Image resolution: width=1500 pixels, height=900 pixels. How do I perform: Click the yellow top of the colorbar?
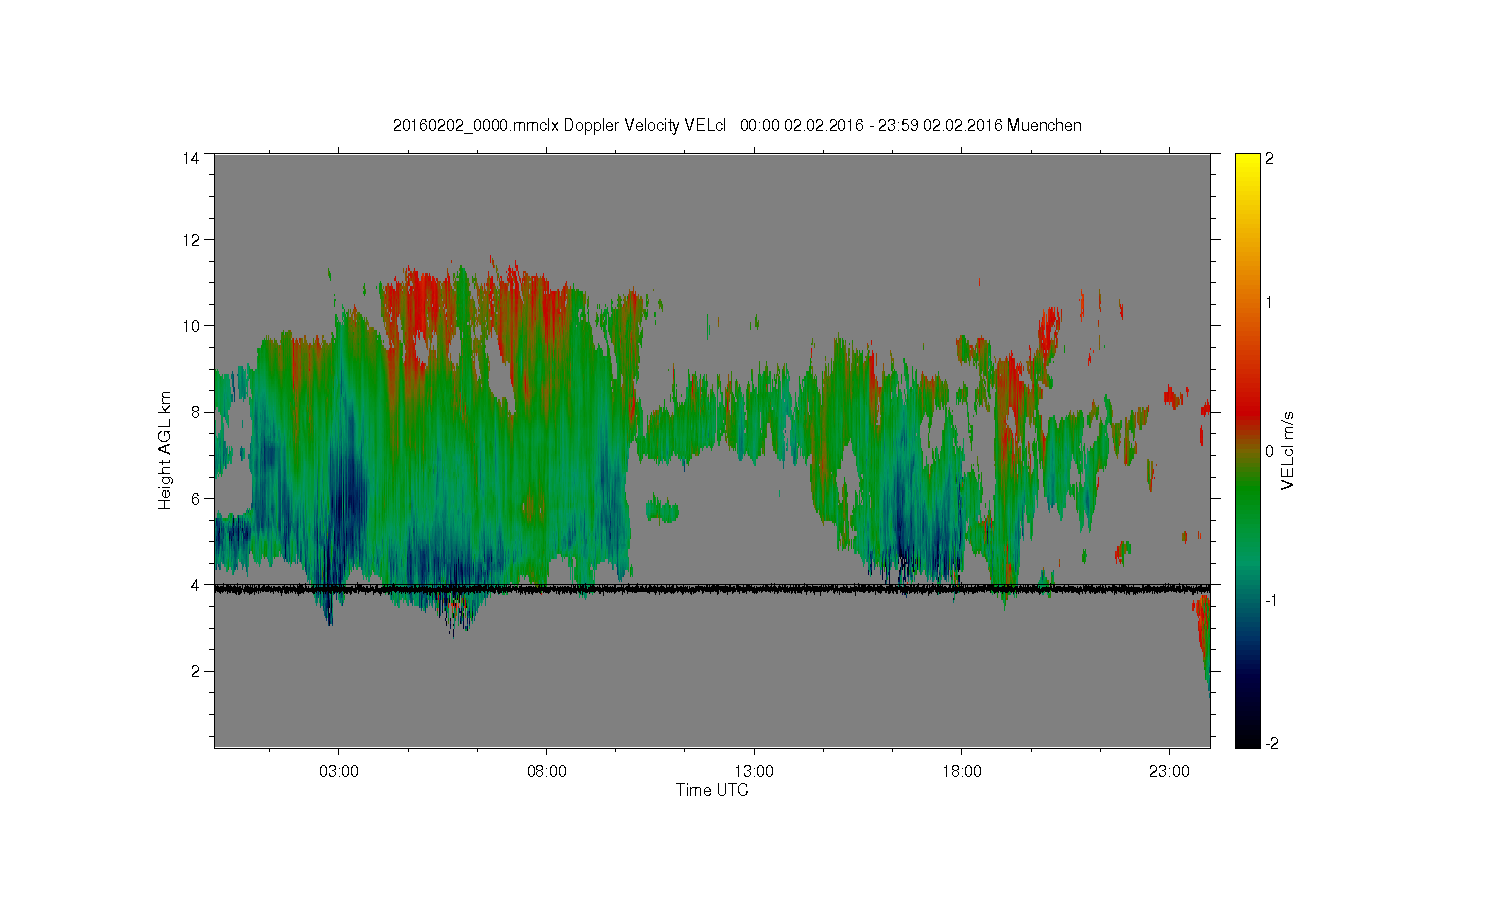[1247, 165]
